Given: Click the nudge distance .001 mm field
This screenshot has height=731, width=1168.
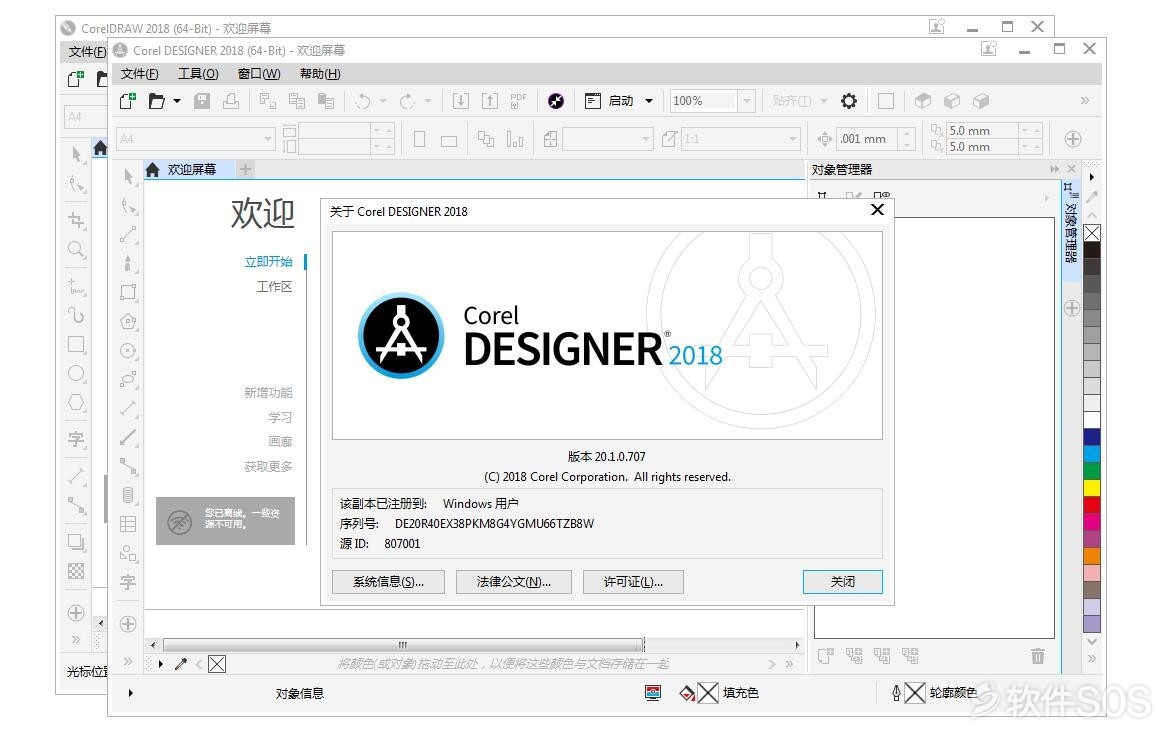Looking at the screenshot, I should 867,139.
